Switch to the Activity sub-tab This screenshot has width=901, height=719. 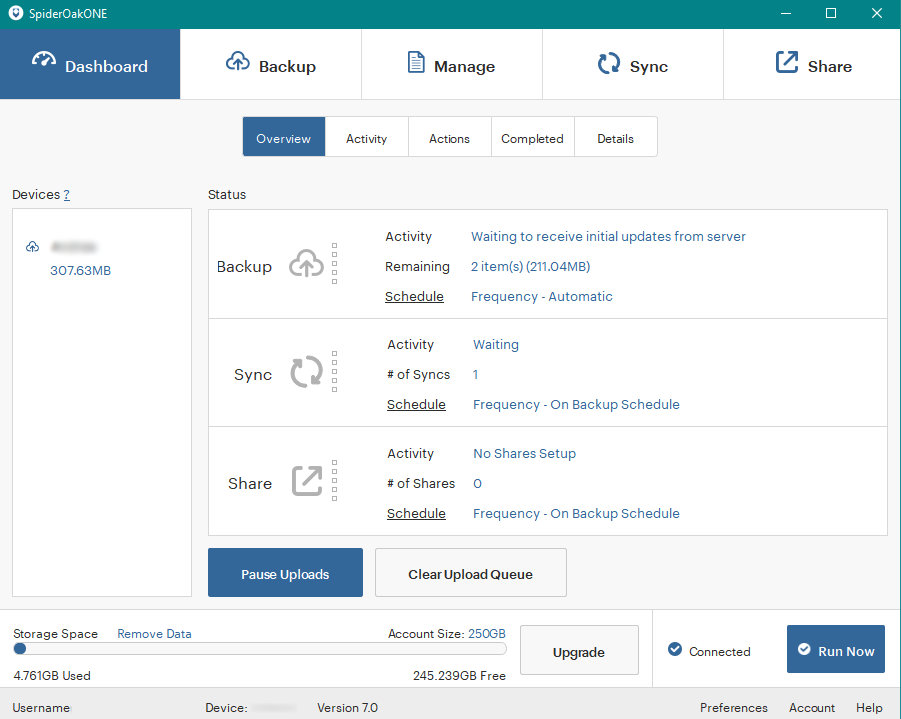pos(367,137)
